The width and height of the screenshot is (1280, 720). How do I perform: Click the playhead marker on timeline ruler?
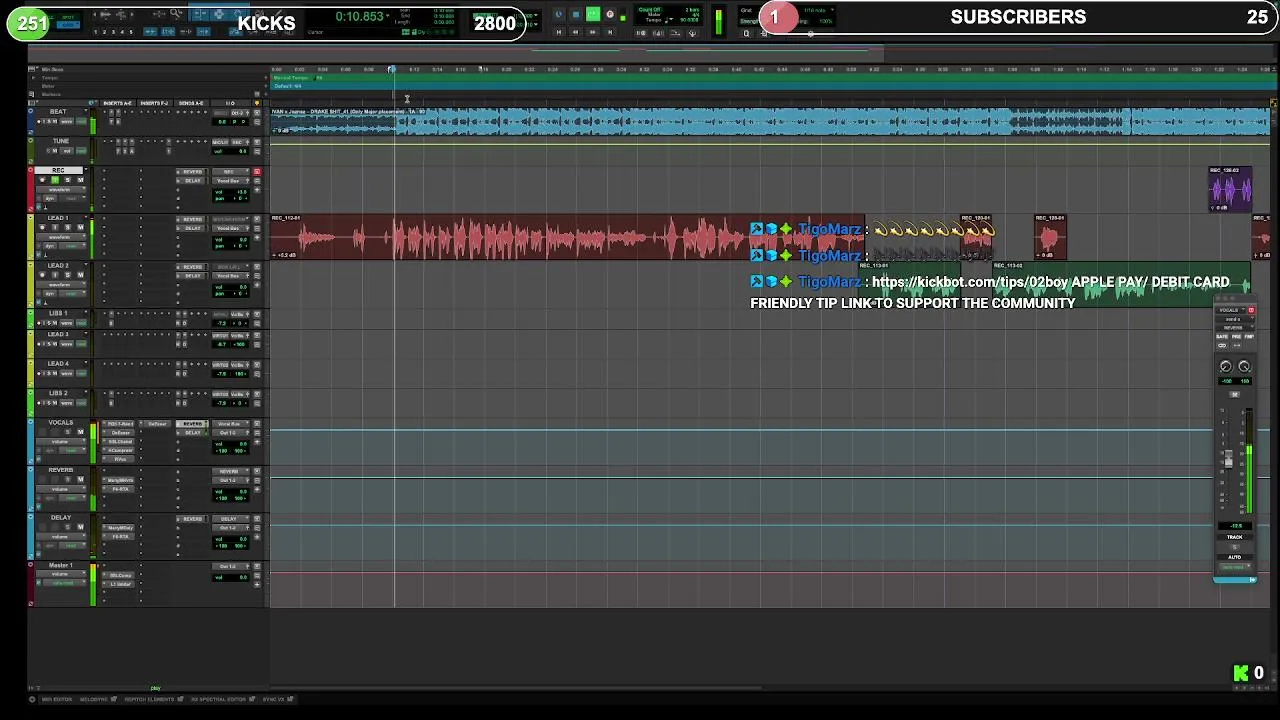click(x=392, y=69)
